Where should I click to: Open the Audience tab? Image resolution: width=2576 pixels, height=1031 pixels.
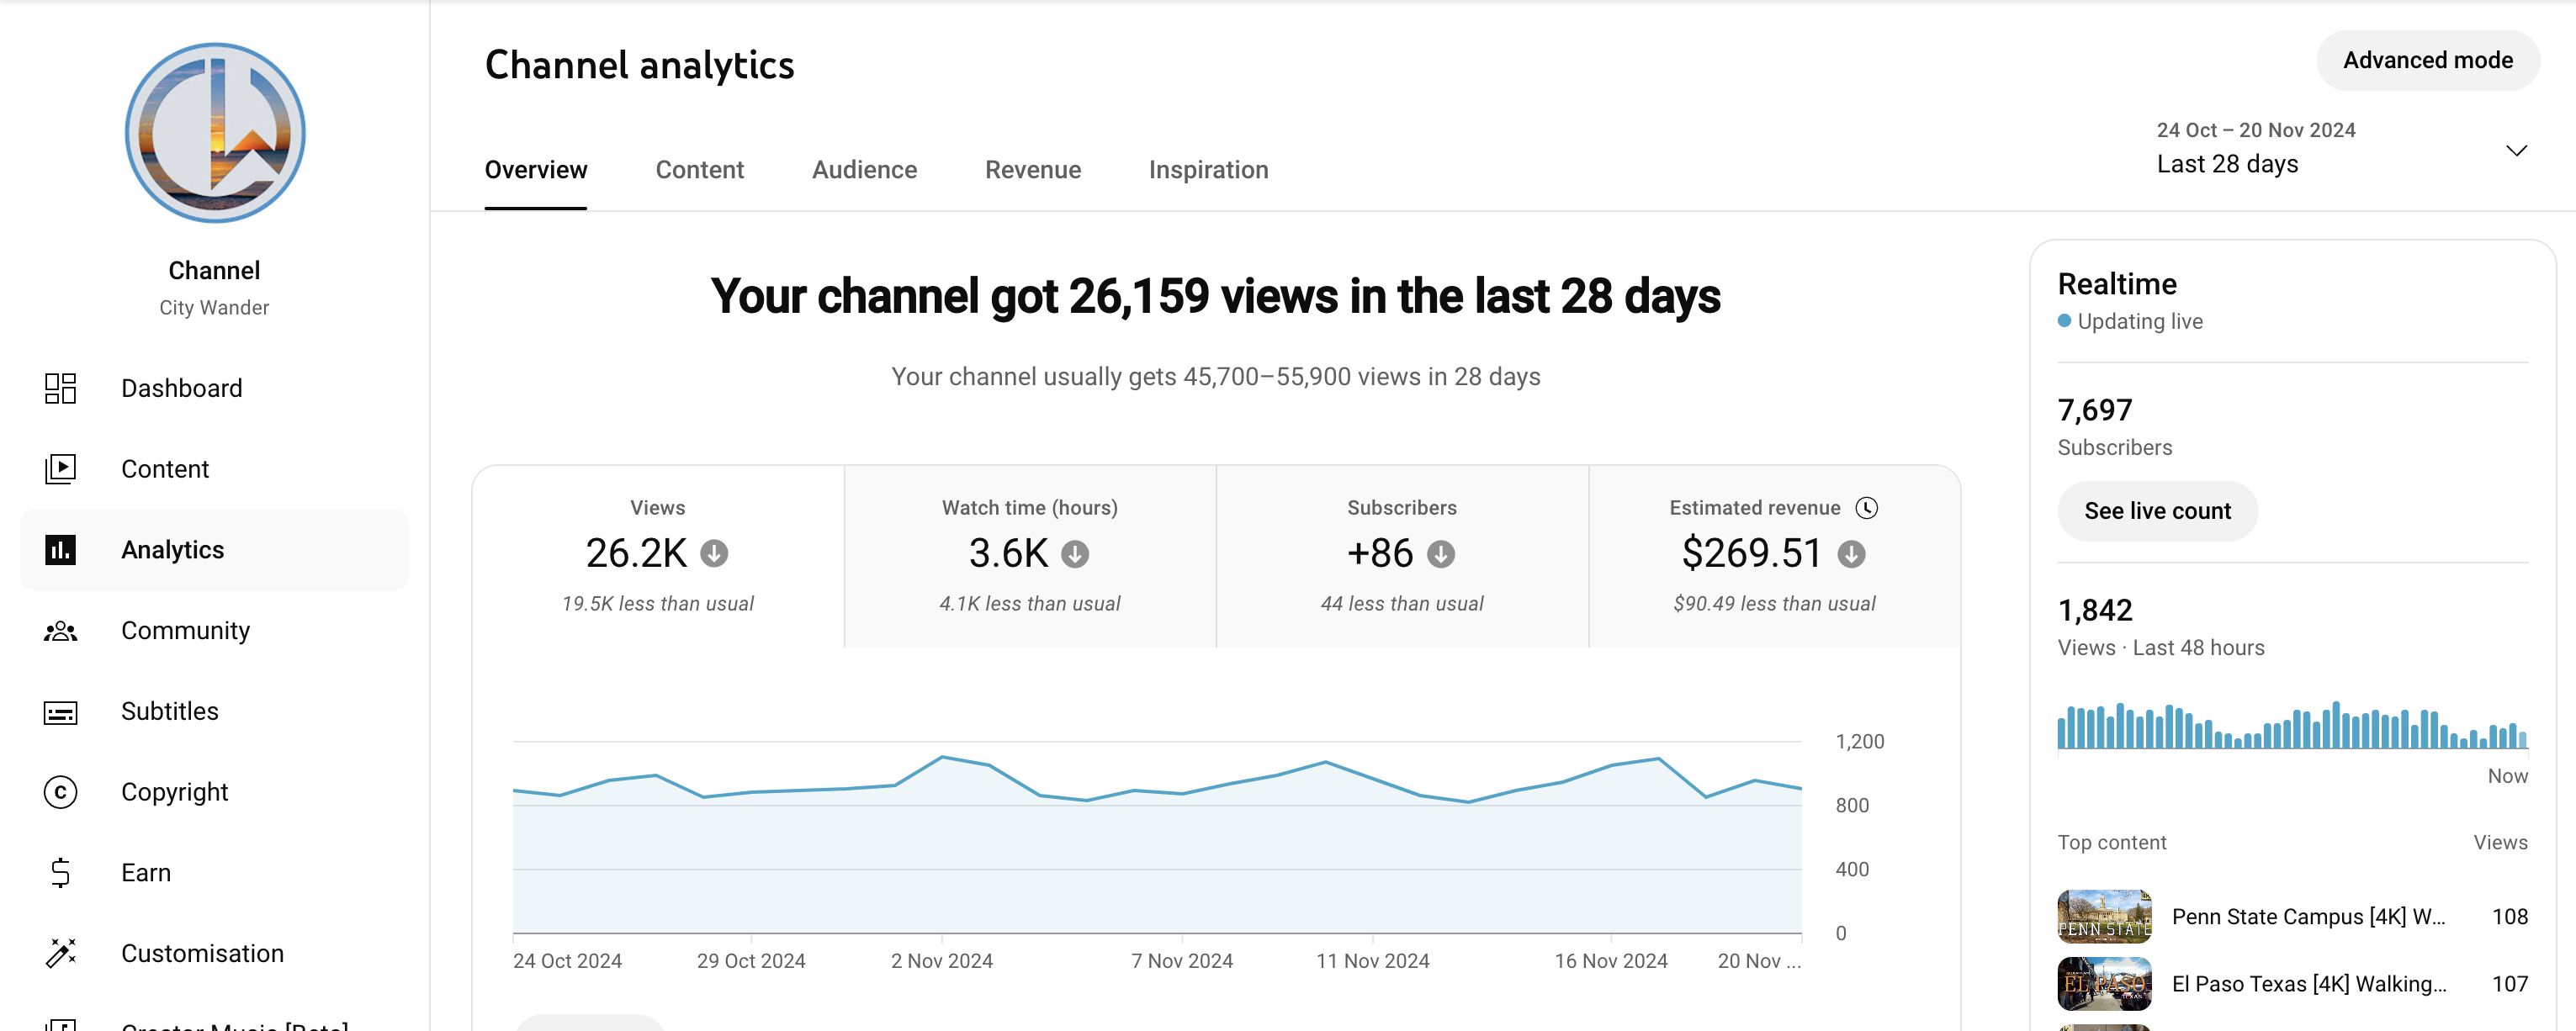[x=864, y=170]
